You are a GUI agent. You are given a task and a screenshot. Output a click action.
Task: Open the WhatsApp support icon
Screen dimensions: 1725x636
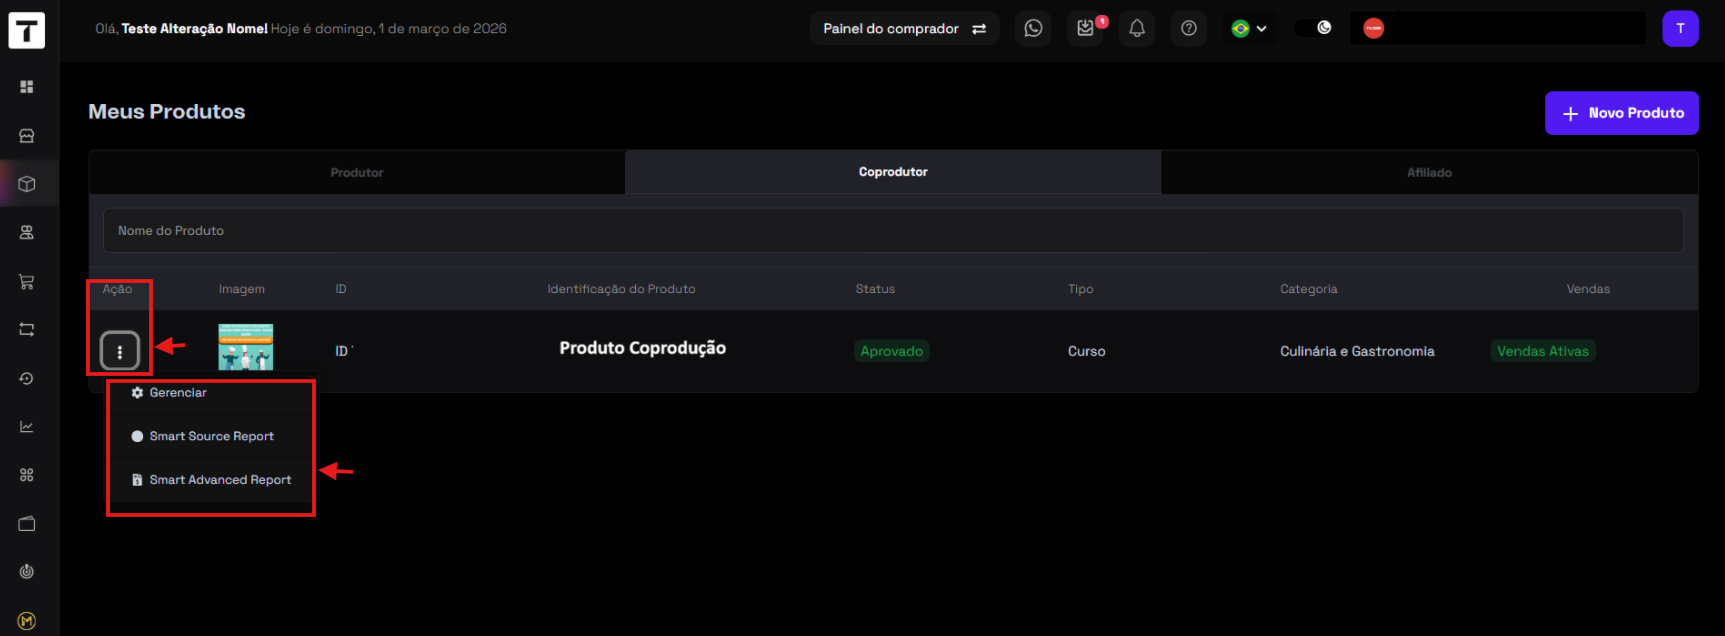point(1033,28)
